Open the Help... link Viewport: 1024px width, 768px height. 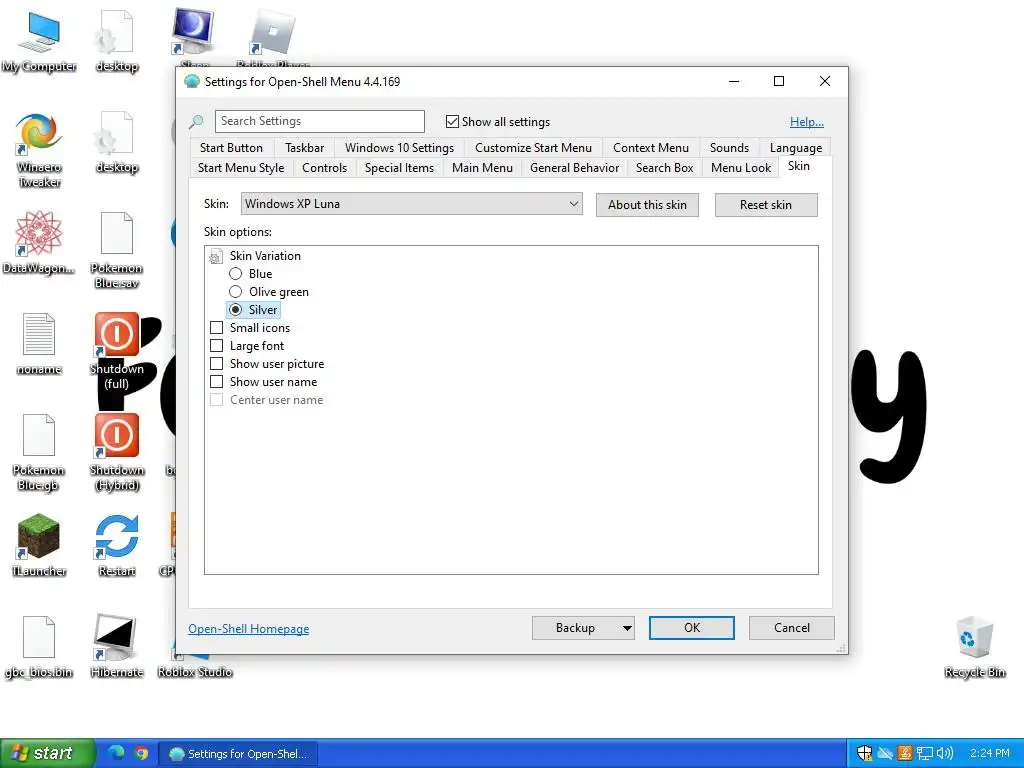(807, 121)
